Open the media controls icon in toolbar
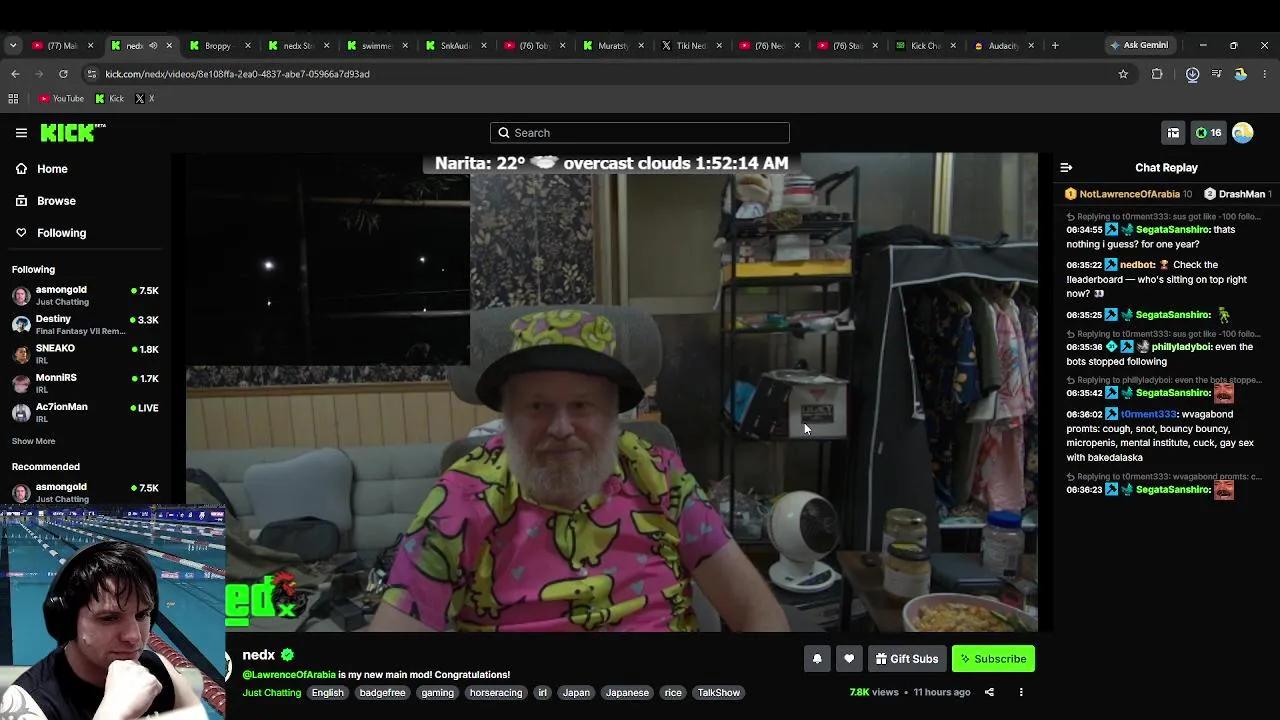The image size is (1280, 720). click(x=1217, y=74)
